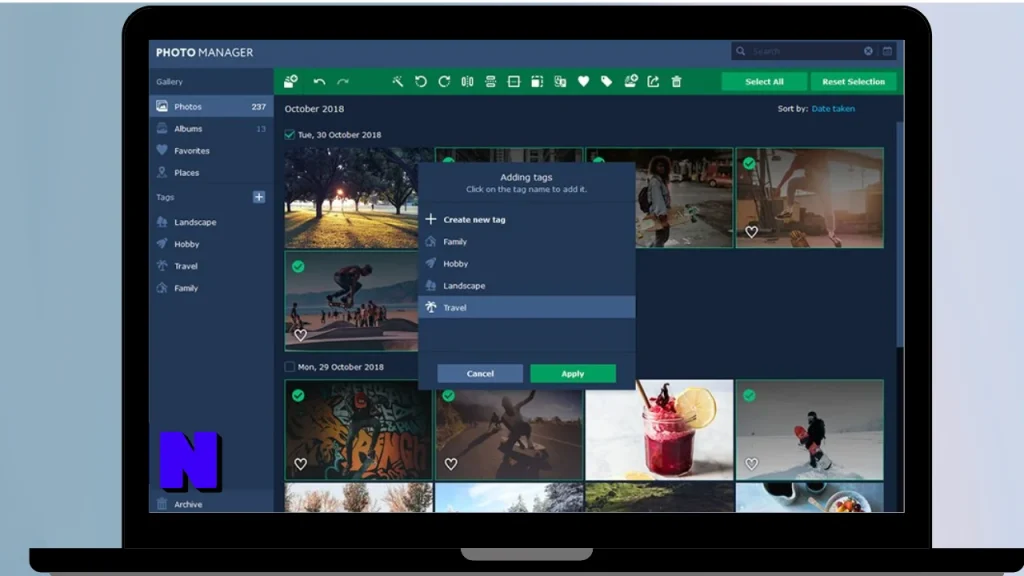
Task: Clear the search field
Action: [868, 51]
